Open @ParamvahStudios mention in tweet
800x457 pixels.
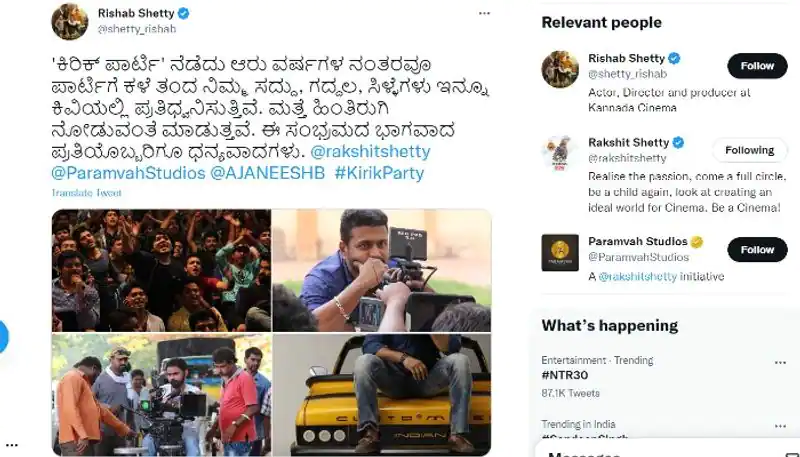pos(128,173)
